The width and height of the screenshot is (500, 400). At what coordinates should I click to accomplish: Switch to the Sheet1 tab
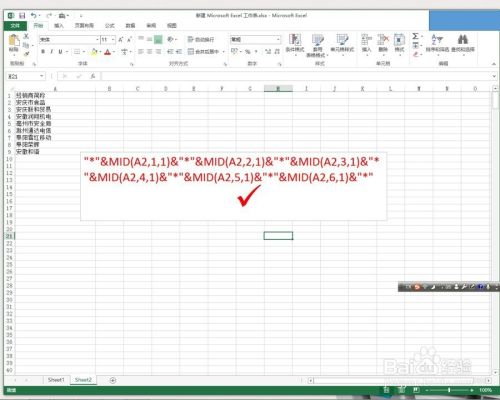tap(56, 380)
